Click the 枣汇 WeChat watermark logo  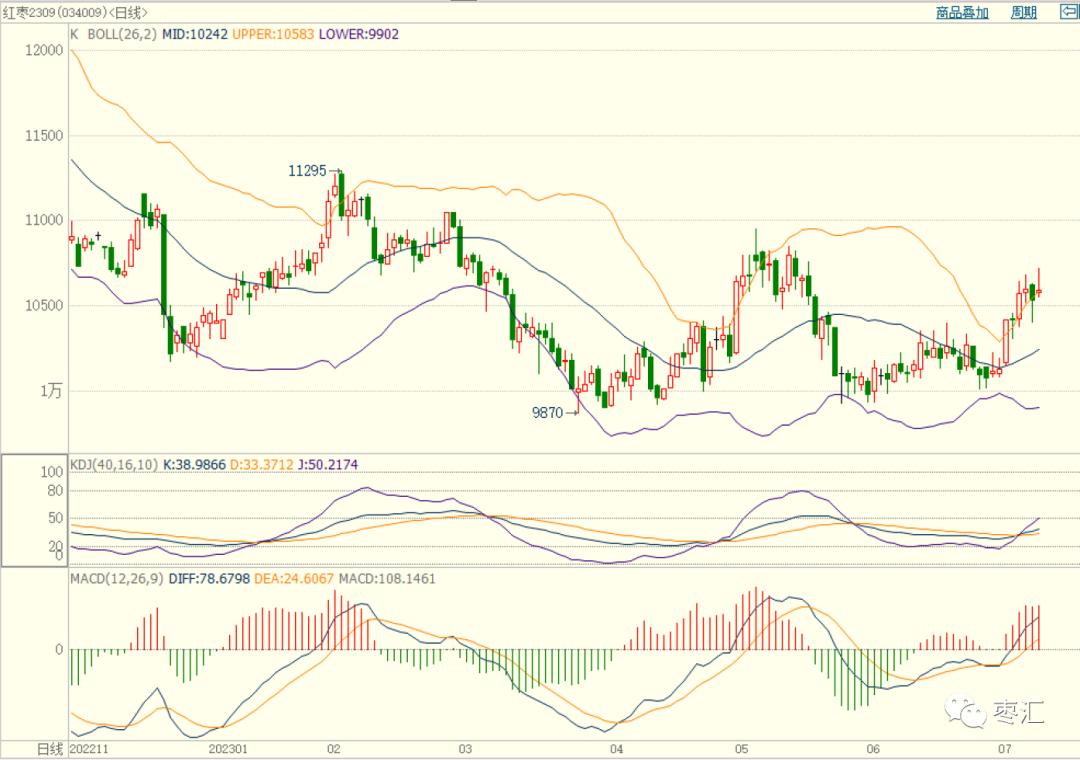point(995,712)
